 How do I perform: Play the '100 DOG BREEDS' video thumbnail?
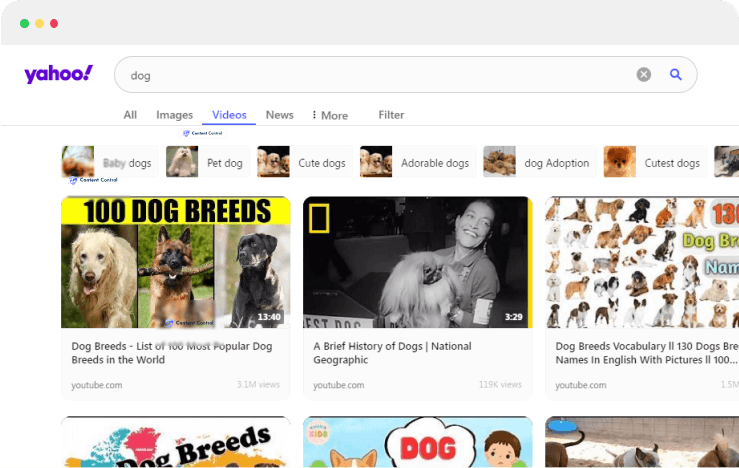[x=176, y=262]
